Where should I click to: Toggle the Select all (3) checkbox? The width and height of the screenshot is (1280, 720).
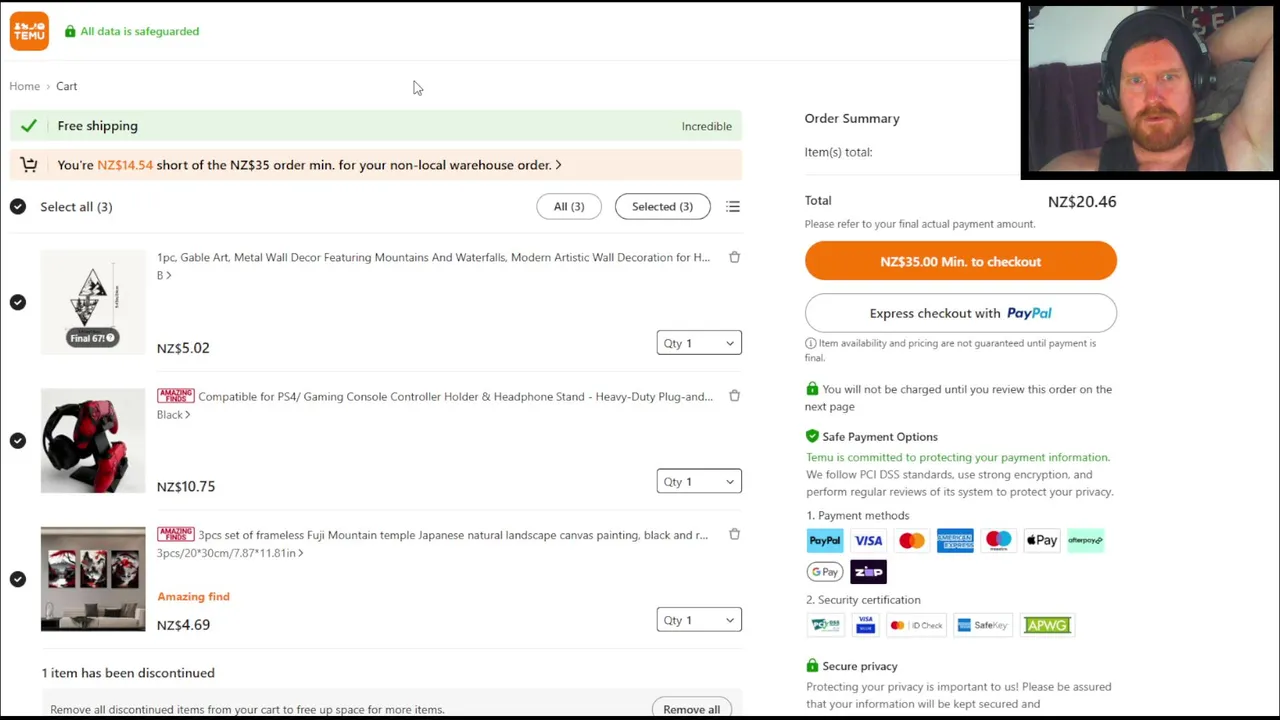click(18, 207)
